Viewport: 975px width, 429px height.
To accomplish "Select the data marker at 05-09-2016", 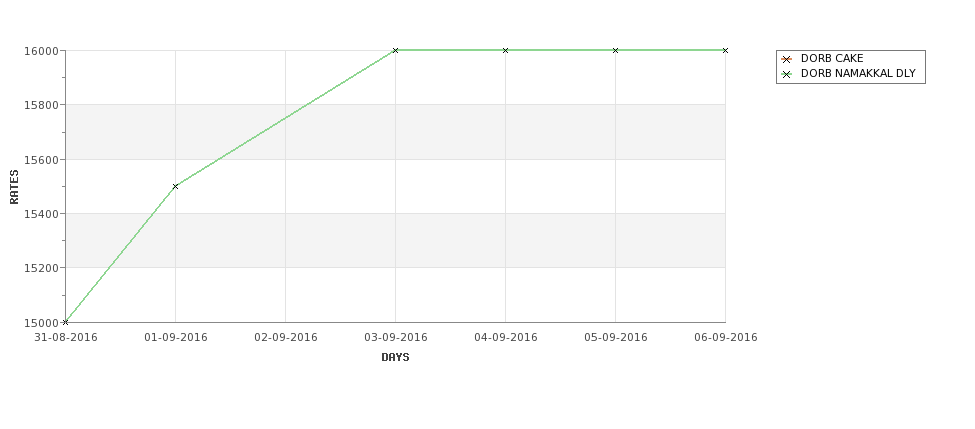I will 616,50.
